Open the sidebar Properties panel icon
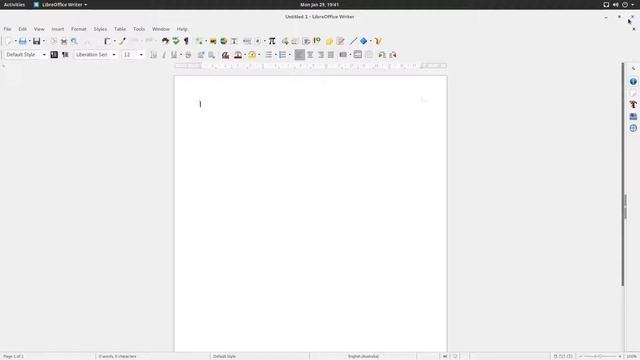The image size is (640, 360). [633, 82]
